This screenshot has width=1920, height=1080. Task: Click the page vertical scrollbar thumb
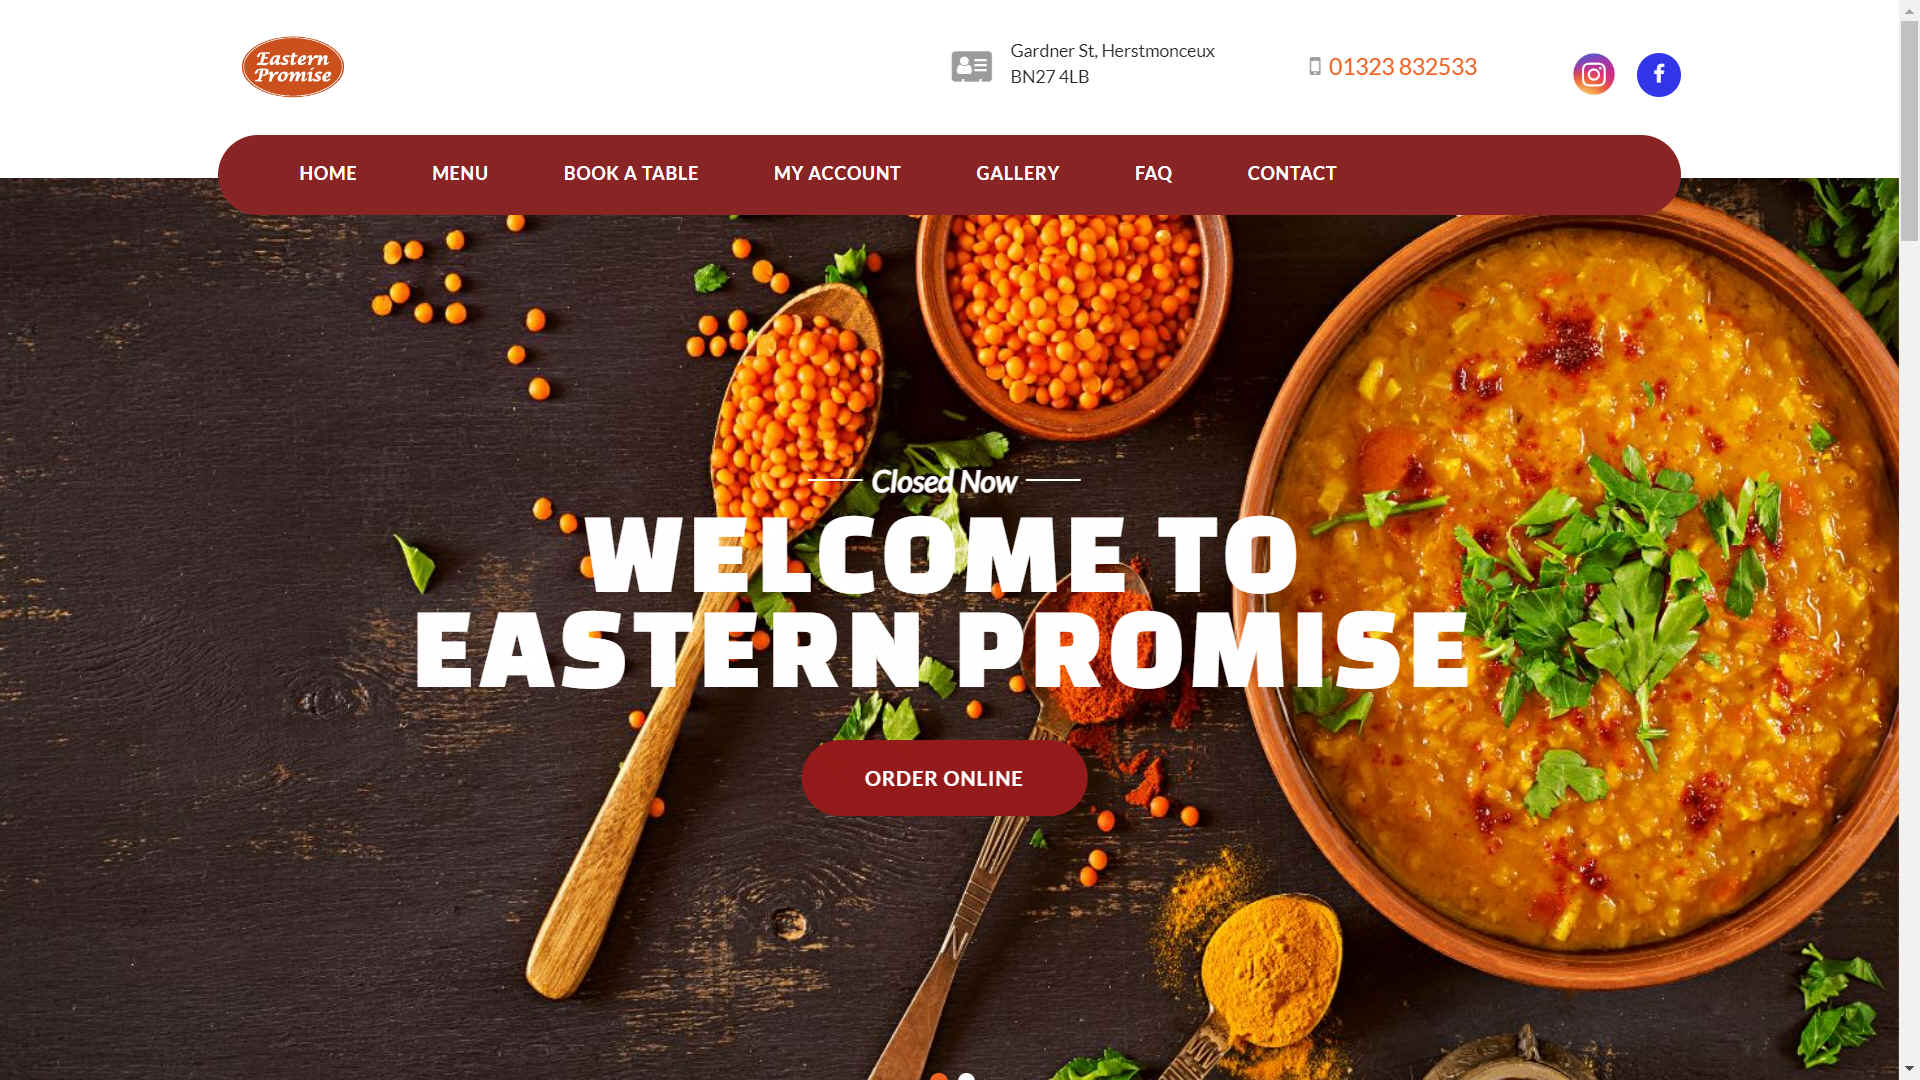click(x=1909, y=130)
